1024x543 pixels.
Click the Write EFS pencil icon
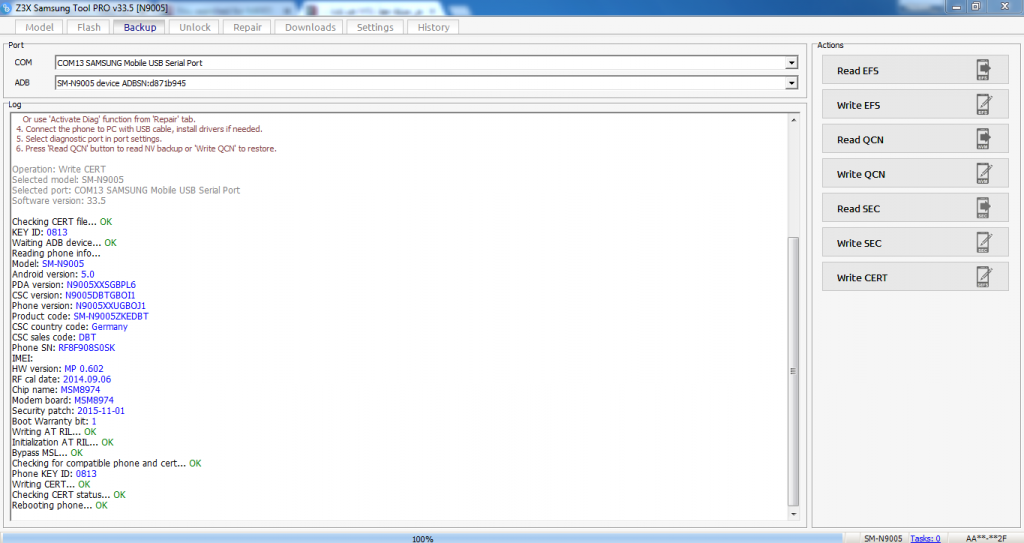pyautogui.click(x=983, y=105)
